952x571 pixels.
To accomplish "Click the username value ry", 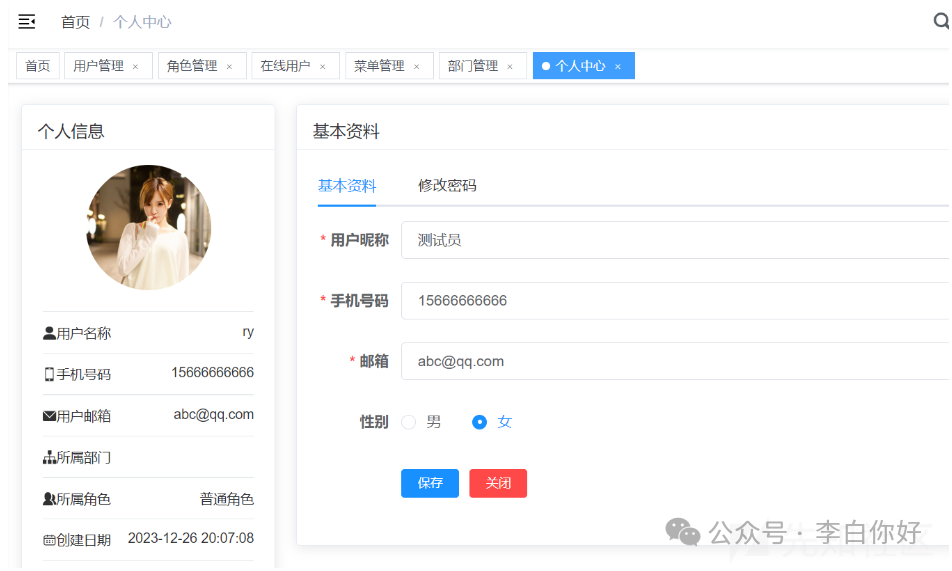I will pyautogui.click(x=248, y=332).
